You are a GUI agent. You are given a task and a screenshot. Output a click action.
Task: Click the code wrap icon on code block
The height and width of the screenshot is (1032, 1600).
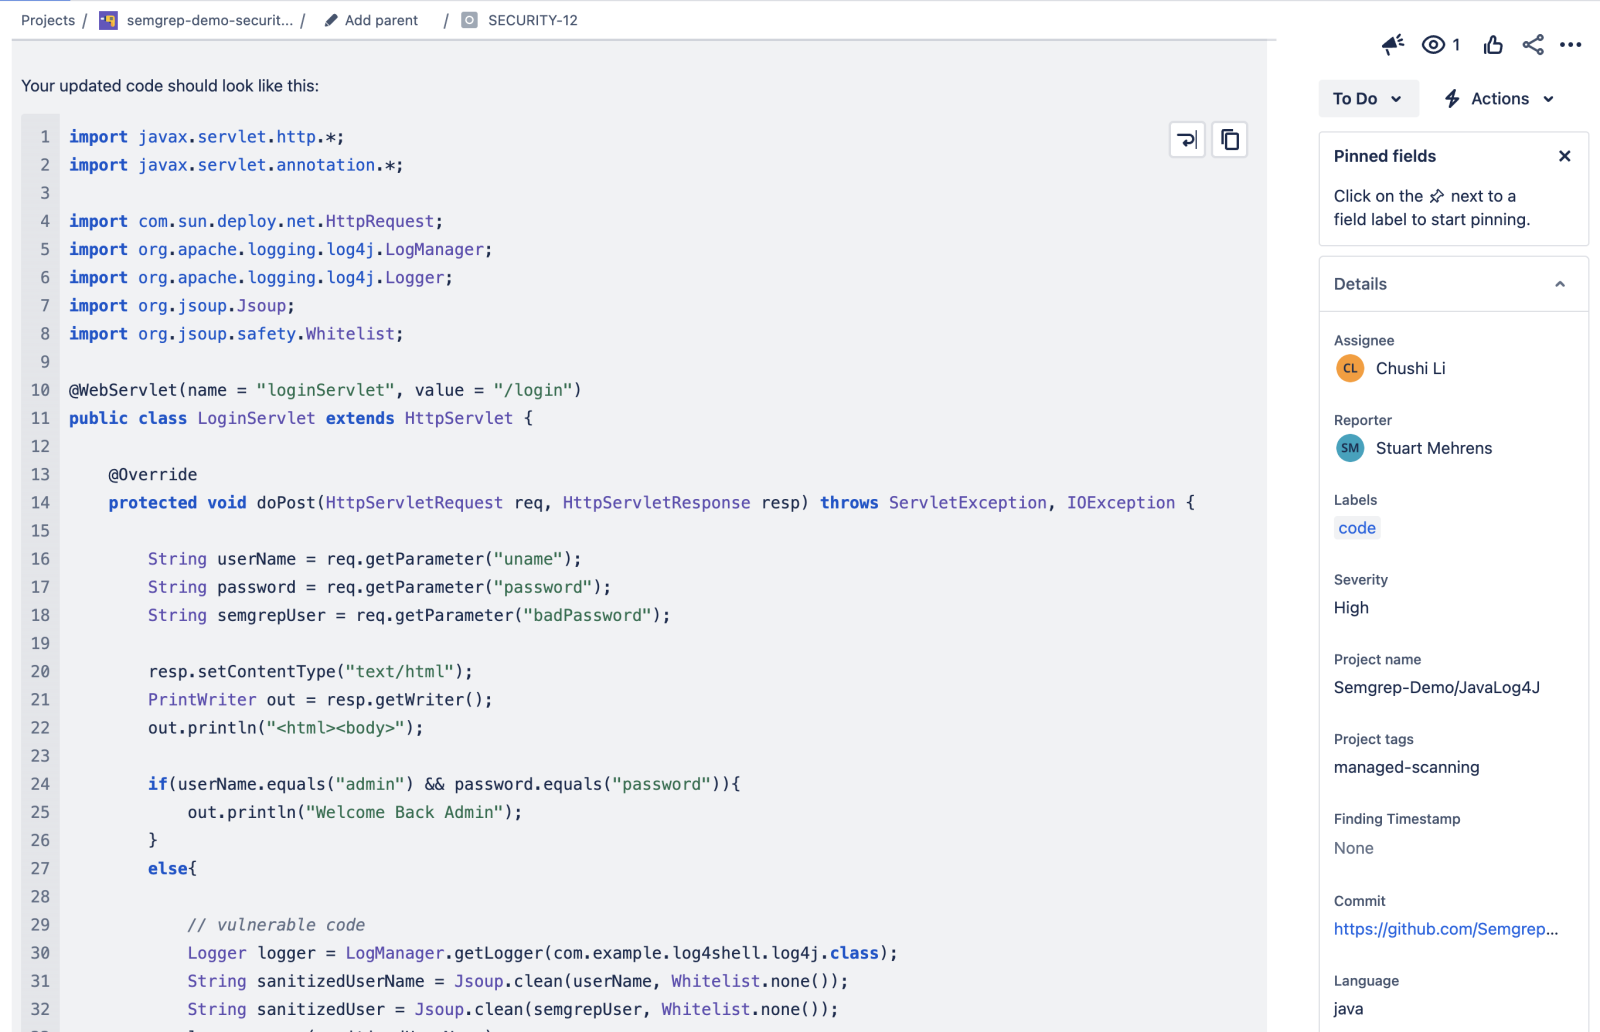1186,139
